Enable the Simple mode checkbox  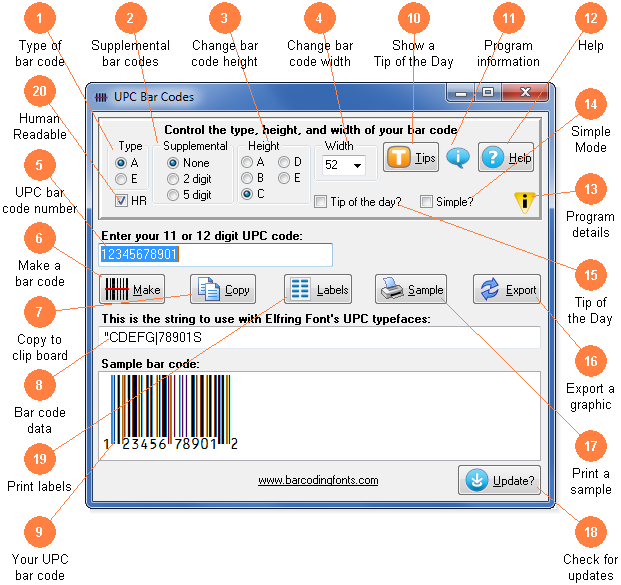click(426, 202)
